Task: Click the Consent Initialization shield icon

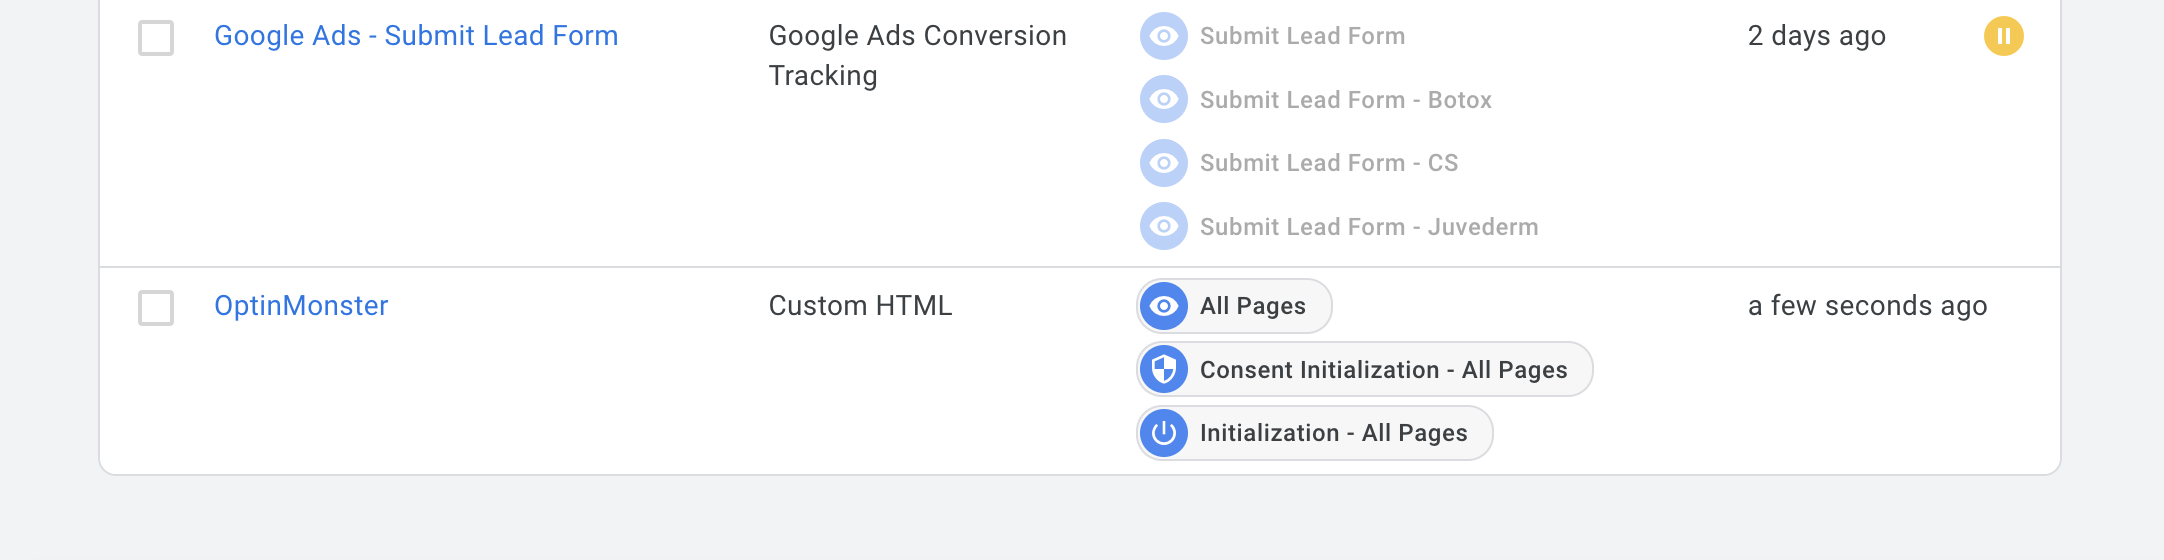Action: [1164, 370]
